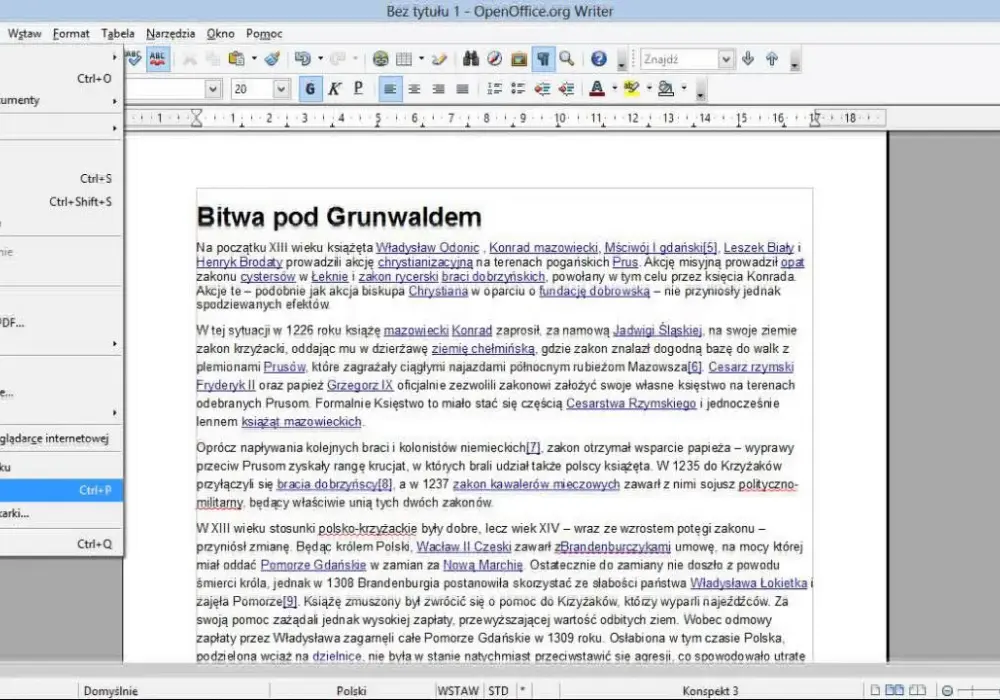
Task: Choose the highlighted Ctrl+P print menu entry
Action: tap(61, 490)
